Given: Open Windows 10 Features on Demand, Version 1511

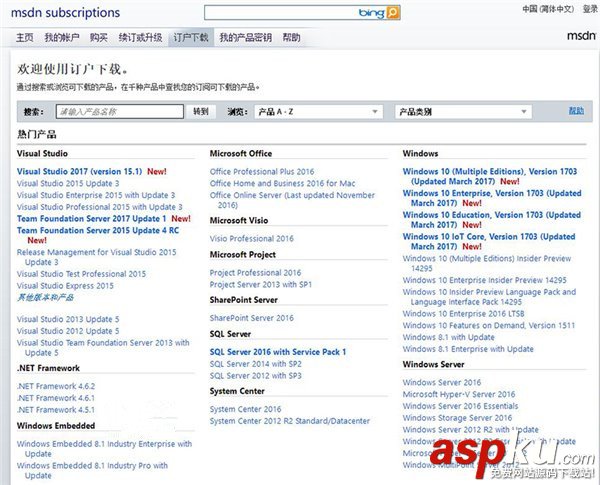Looking at the screenshot, I should click(x=489, y=326).
